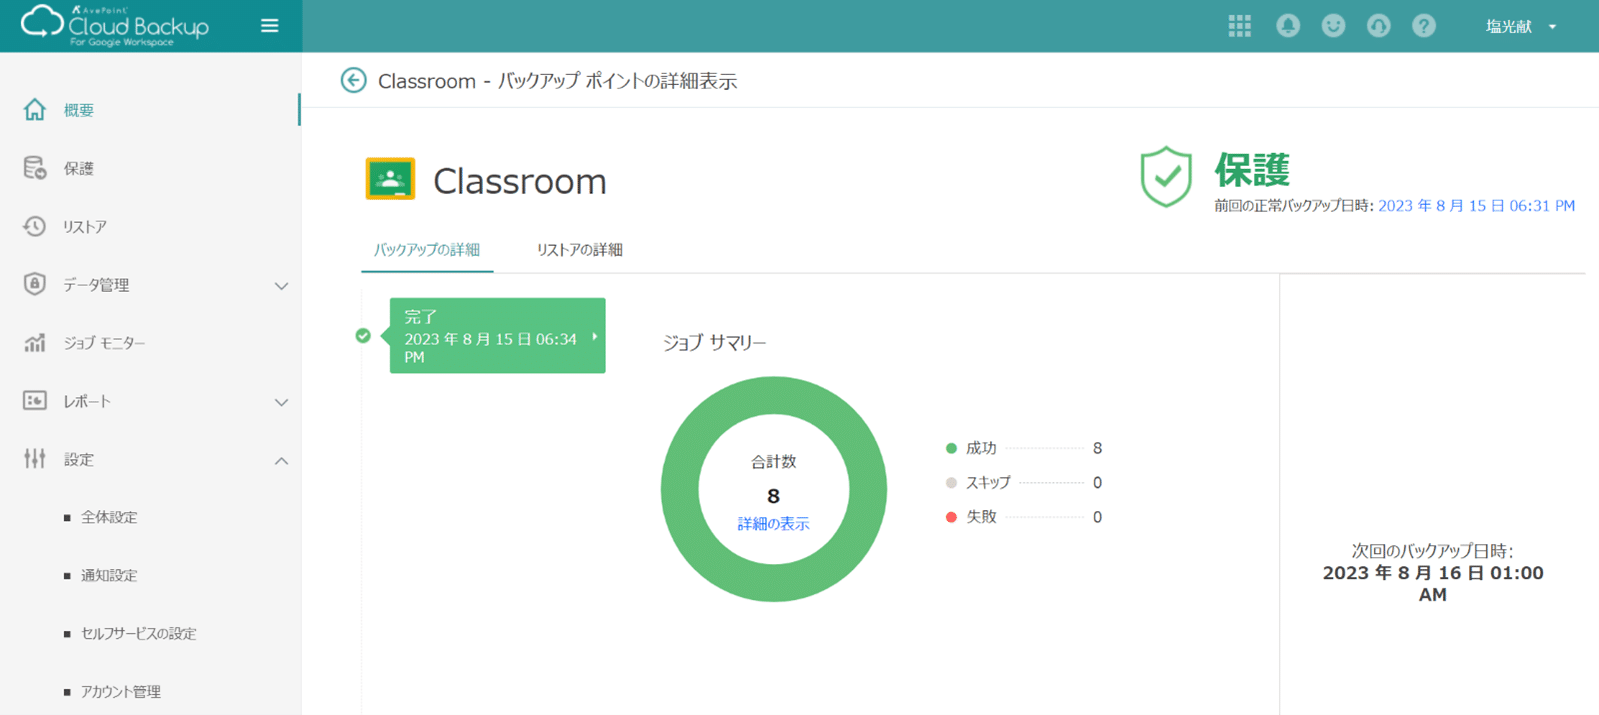Click the 保護 status heading

tap(1252, 169)
